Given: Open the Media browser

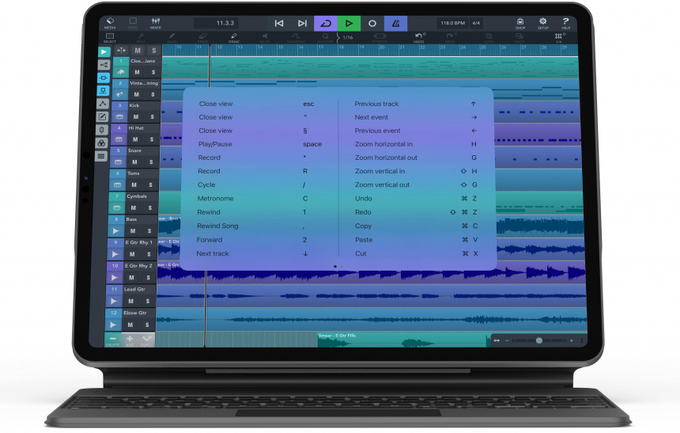Looking at the screenshot, I should click(x=110, y=23).
